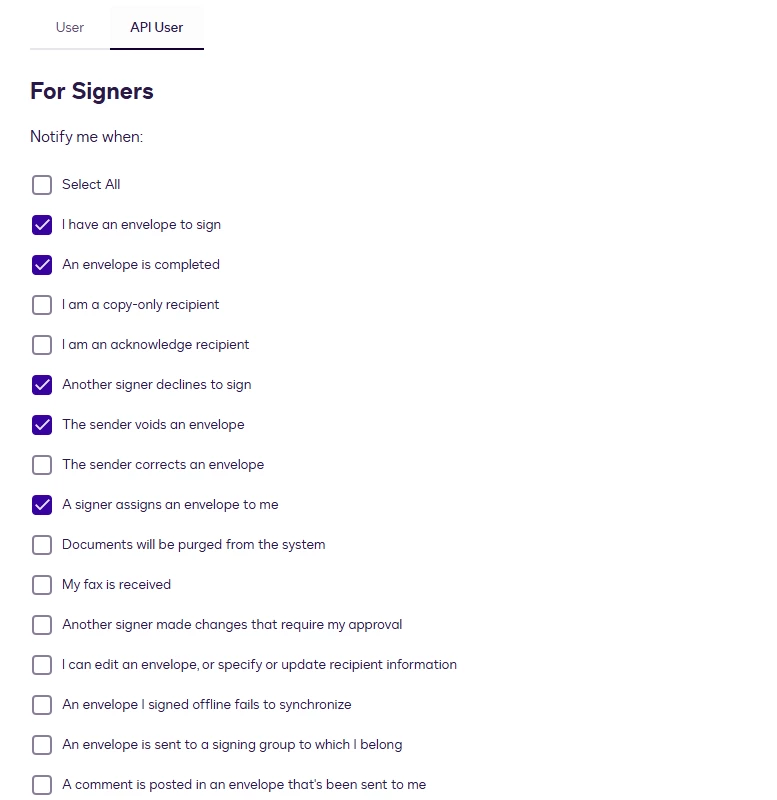Uncheck 'Another signer declines to sign'

(x=42, y=385)
